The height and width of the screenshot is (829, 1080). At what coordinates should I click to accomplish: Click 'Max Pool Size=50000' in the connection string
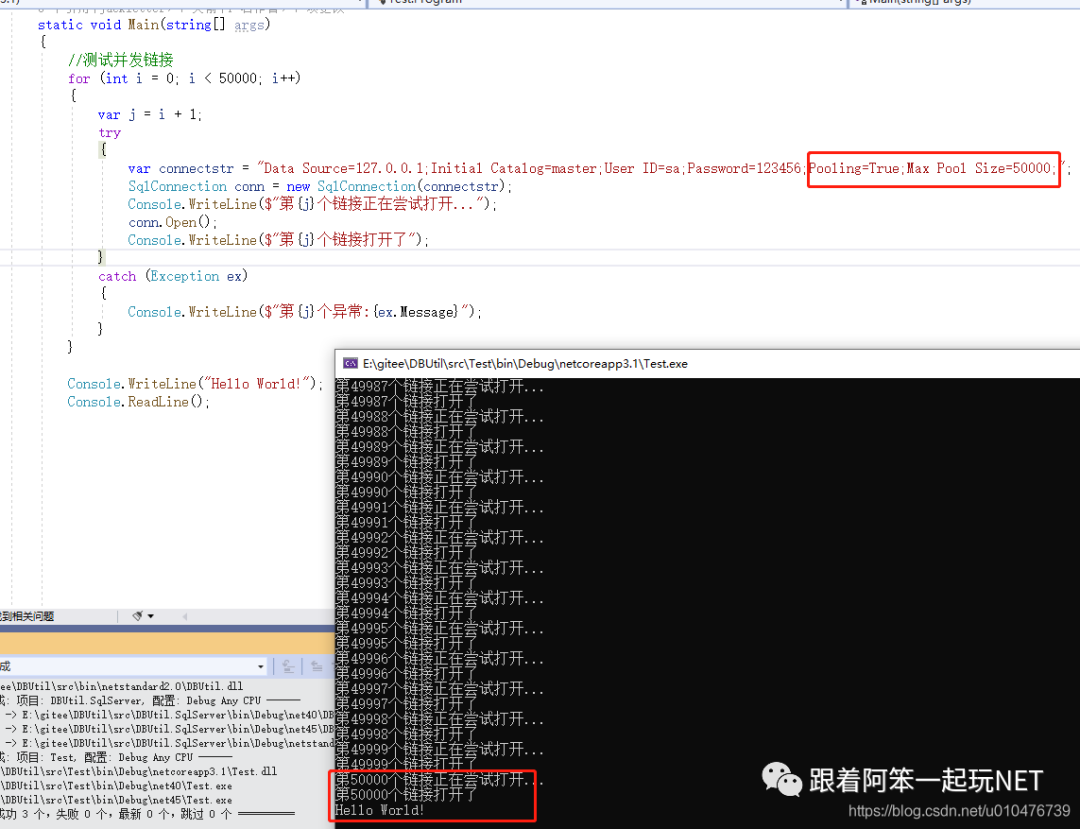(x=979, y=168)
